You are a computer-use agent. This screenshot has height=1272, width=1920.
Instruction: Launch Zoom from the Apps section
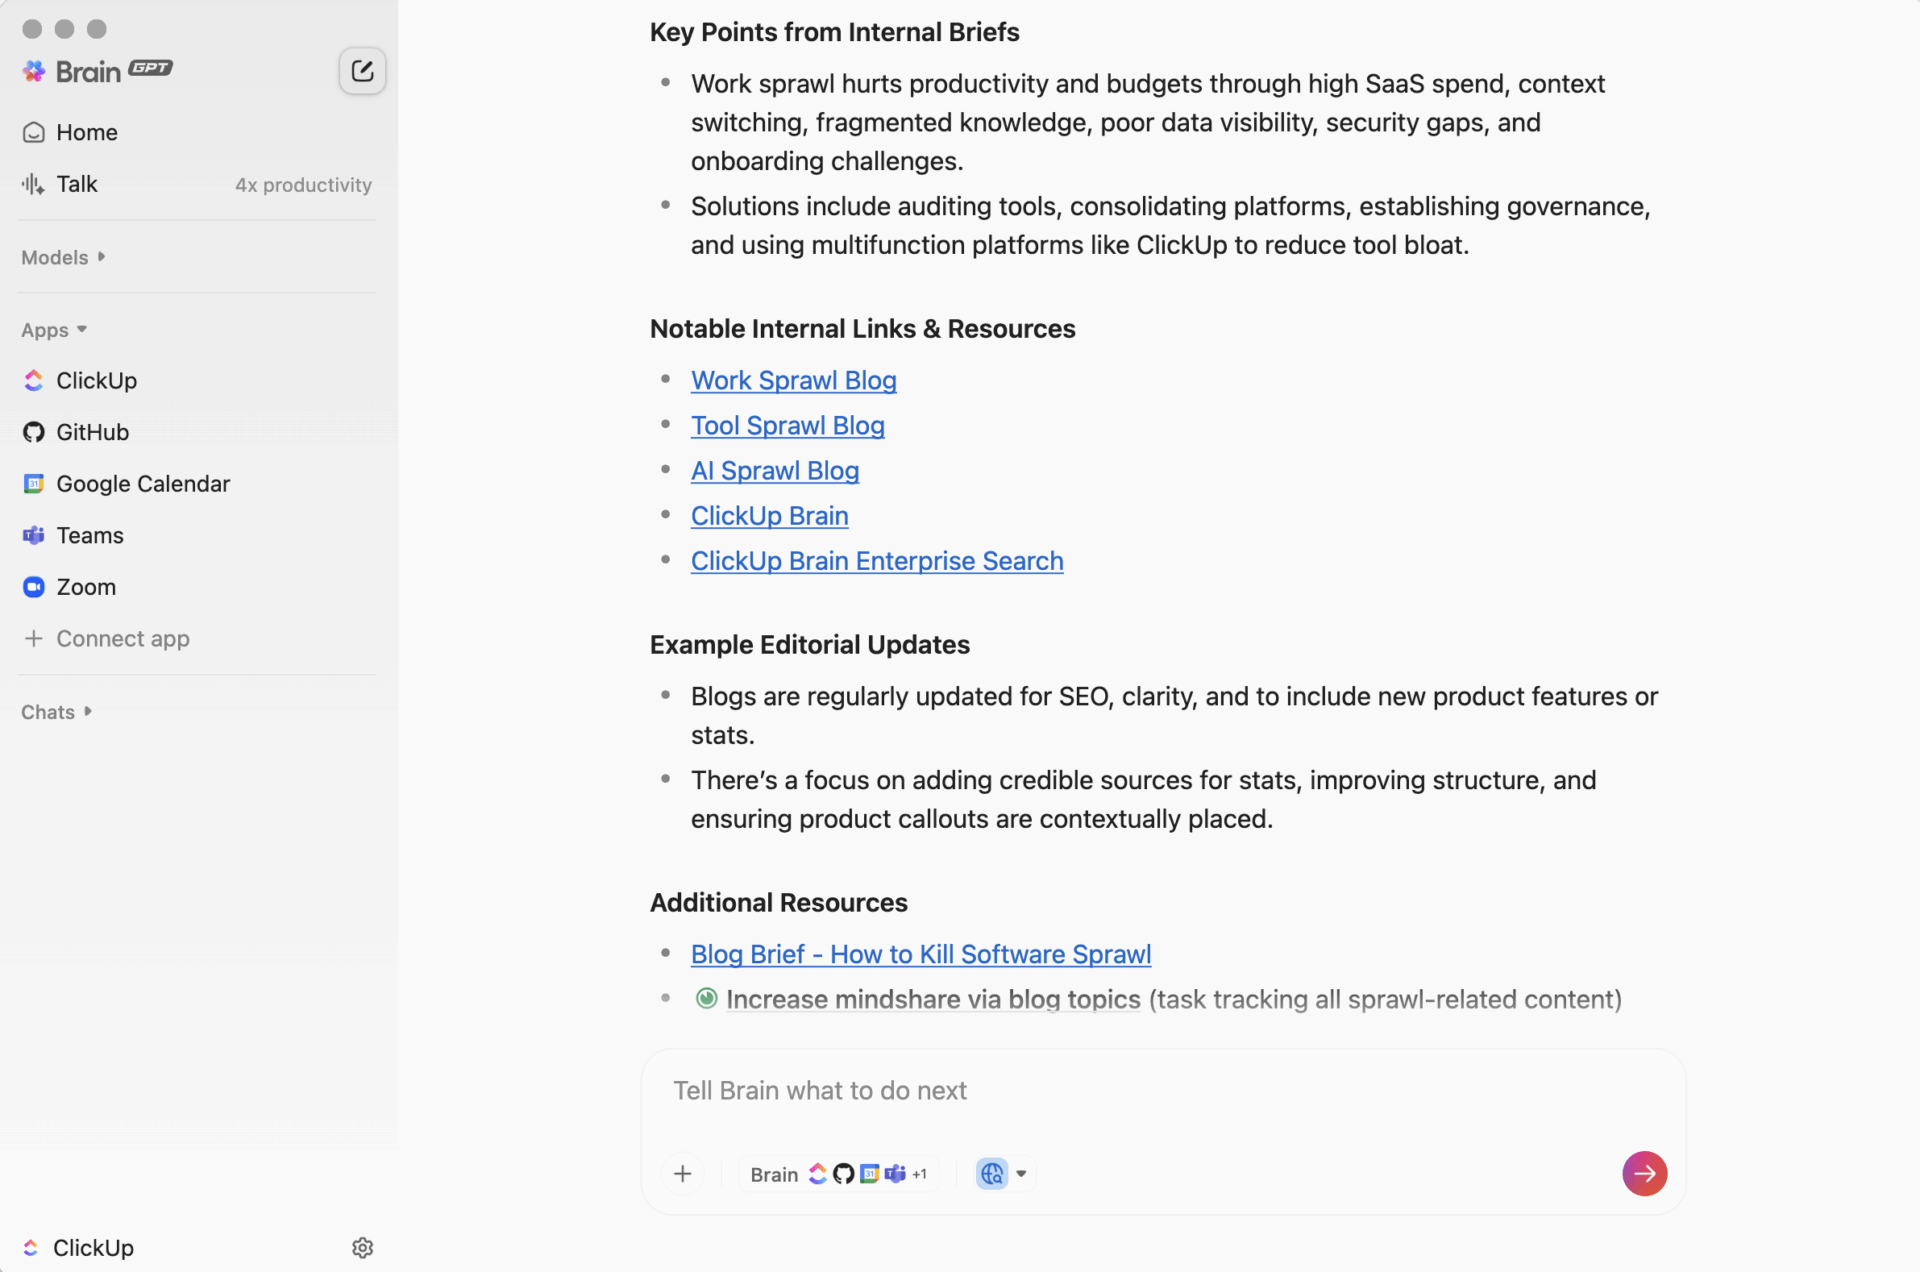coord(85,587)
